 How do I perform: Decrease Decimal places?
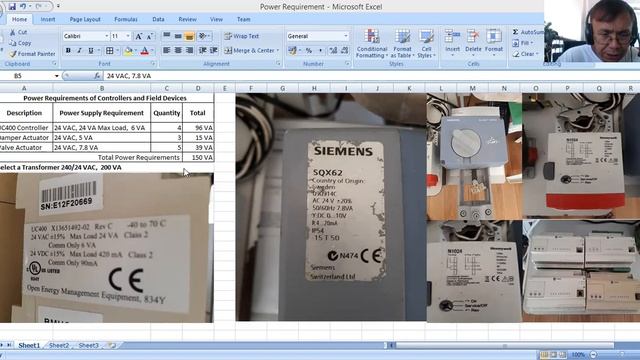[344, 51]
